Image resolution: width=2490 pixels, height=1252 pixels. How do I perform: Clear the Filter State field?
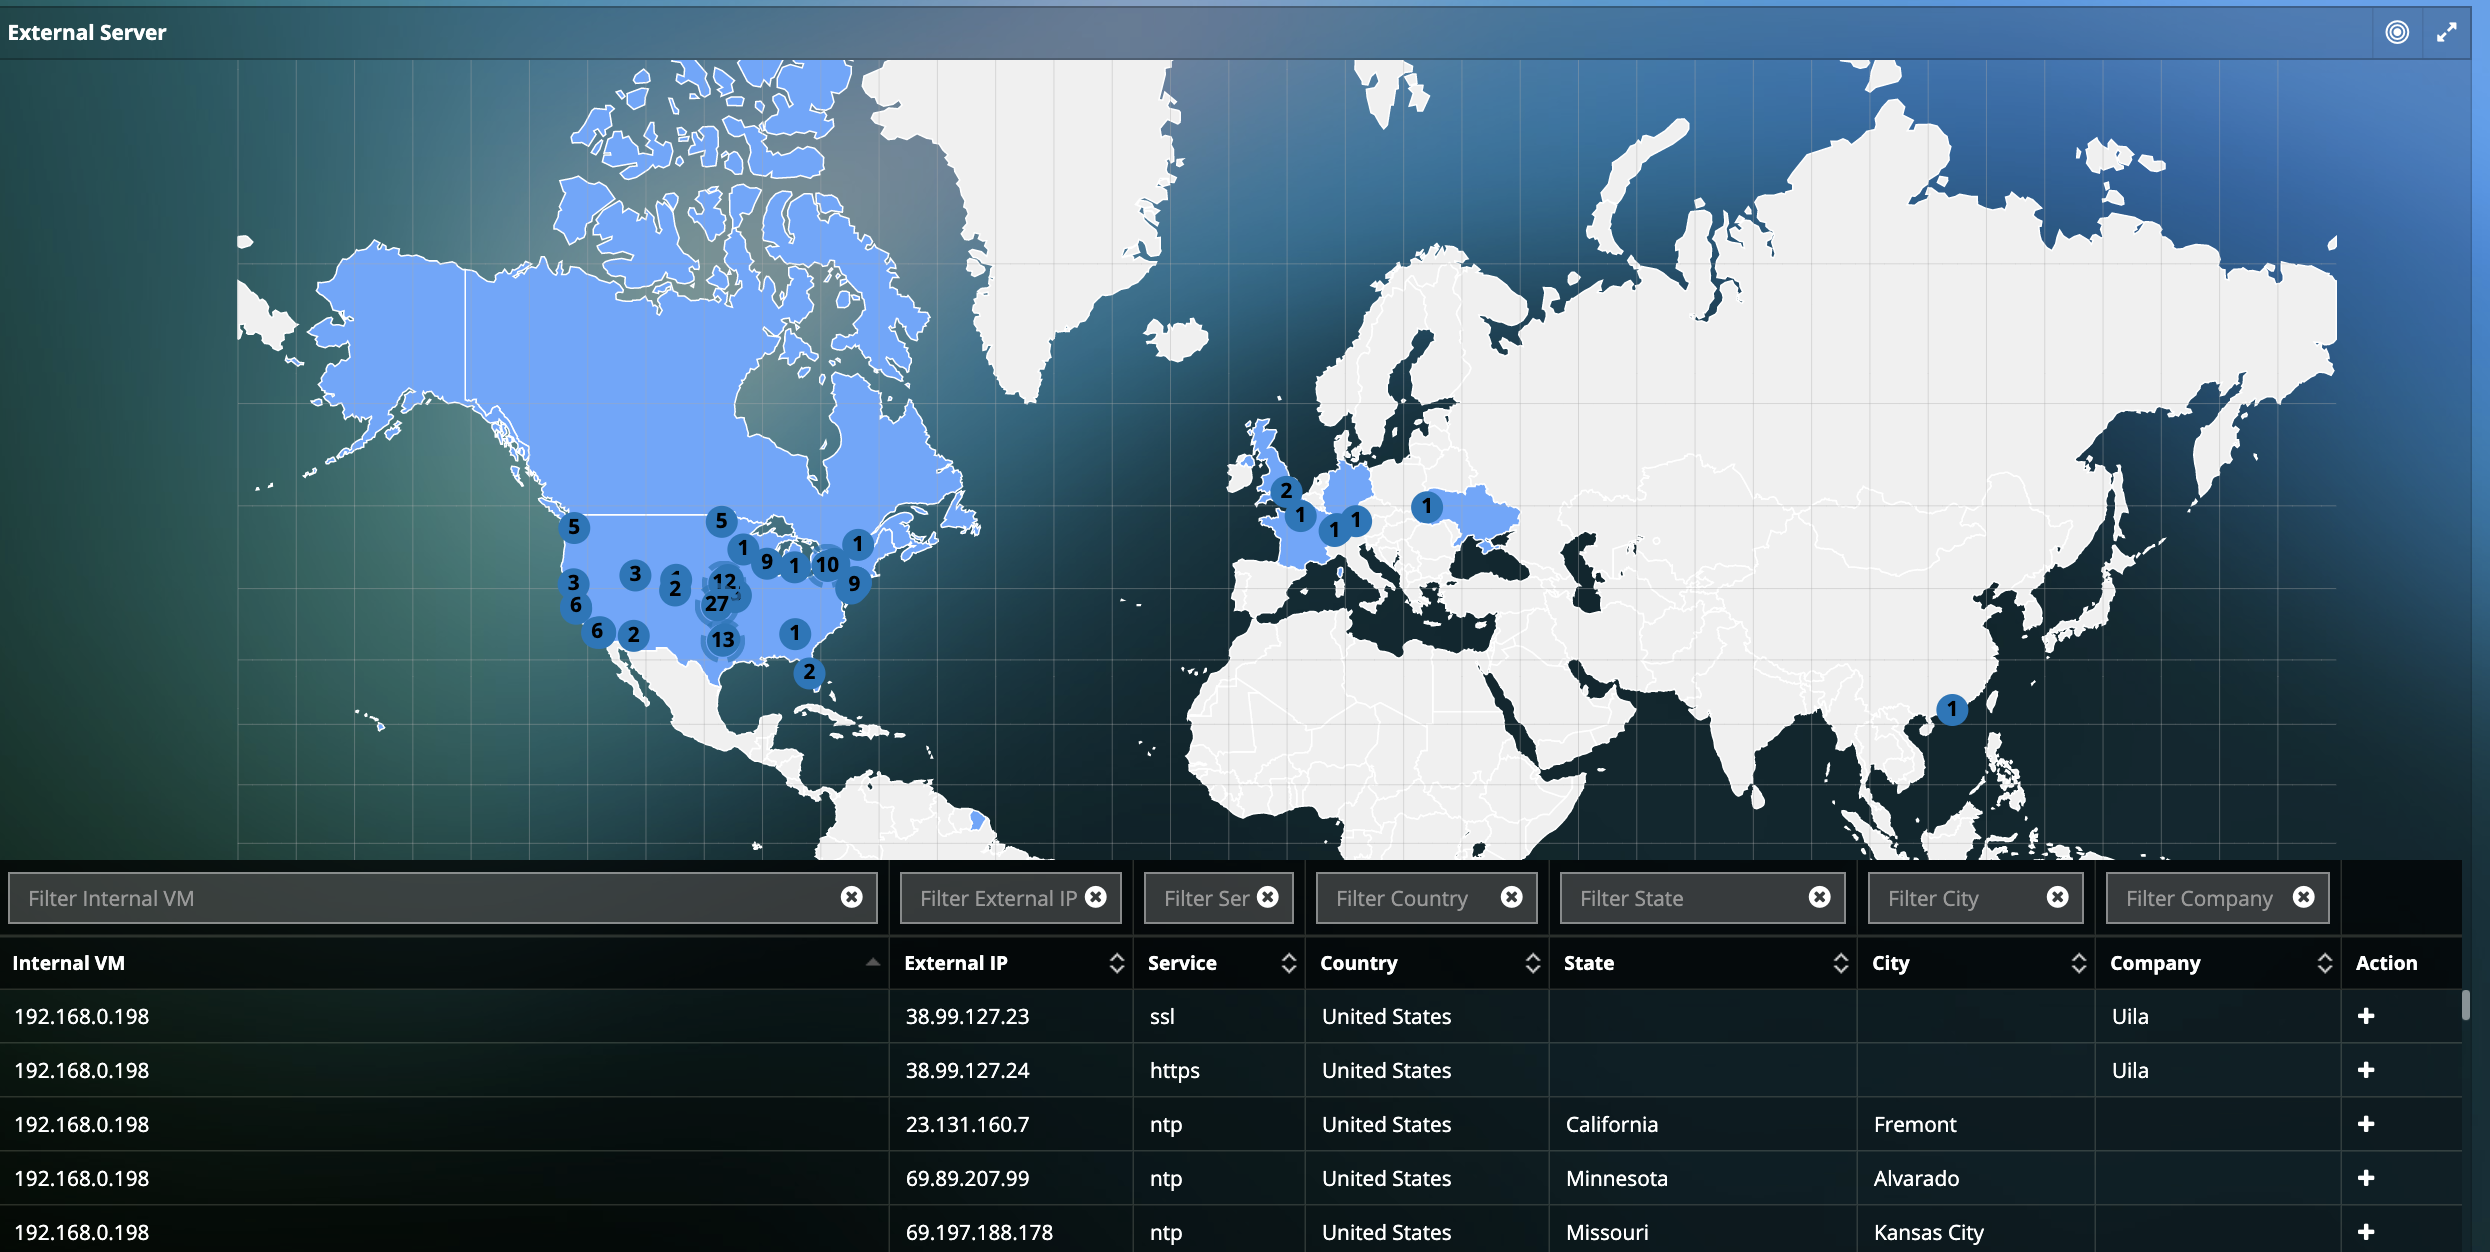(1819, 897)
